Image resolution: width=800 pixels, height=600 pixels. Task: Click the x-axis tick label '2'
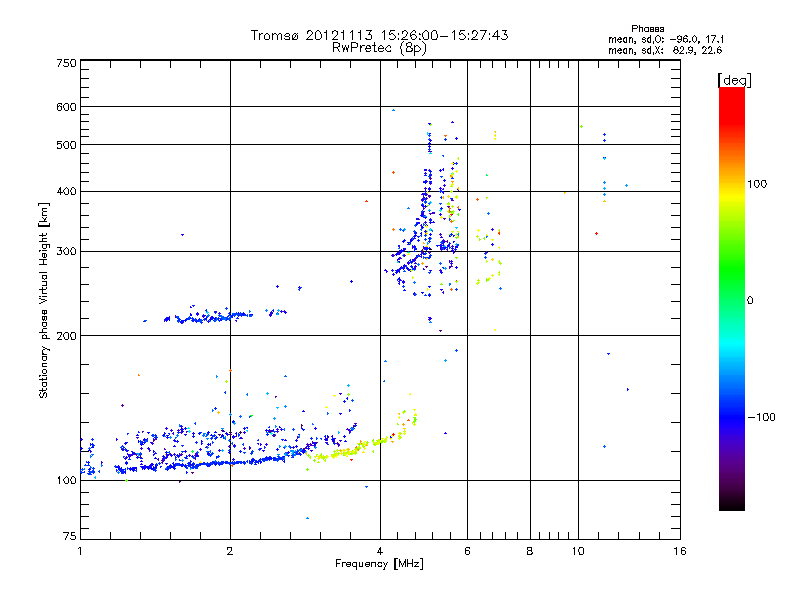click(x=230, y=551)
